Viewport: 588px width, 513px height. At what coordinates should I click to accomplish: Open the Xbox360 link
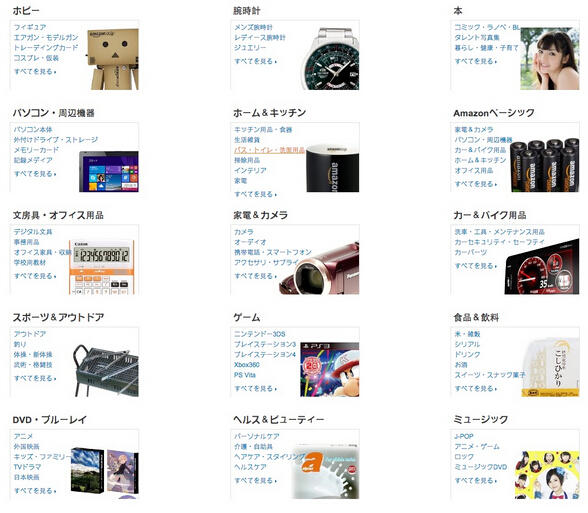click(247, 364)
